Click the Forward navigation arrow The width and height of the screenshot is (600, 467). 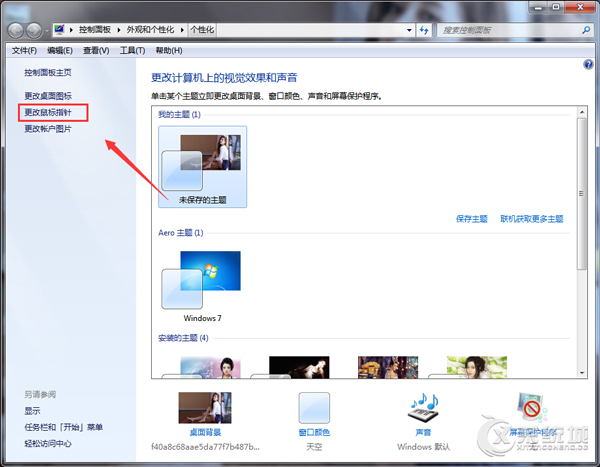[34, 31]
